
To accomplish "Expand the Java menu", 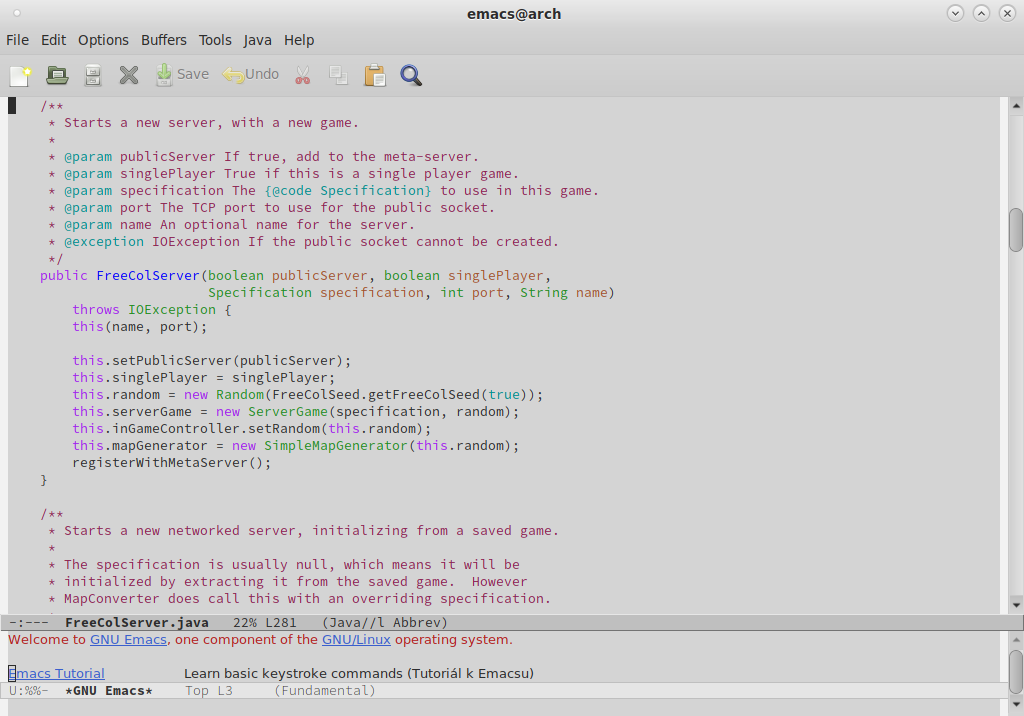I will coord(257,40).
